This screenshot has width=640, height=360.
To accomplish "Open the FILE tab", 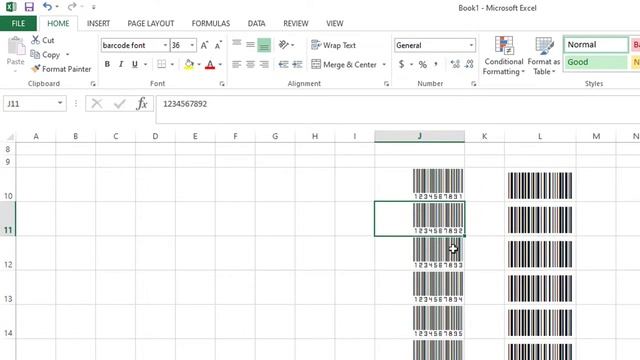I will pos(18,23).
